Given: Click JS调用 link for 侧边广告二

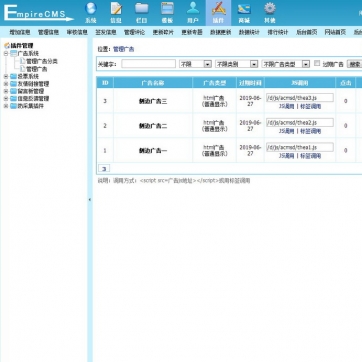Looking at the screenshot, I should pos(286,131).
